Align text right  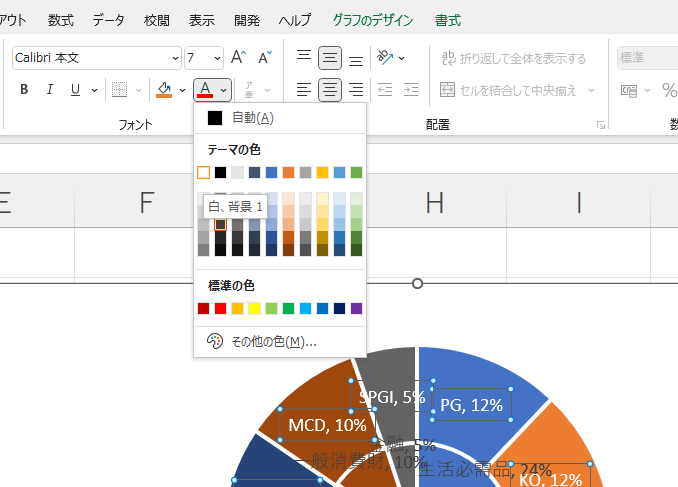[356, 90]
